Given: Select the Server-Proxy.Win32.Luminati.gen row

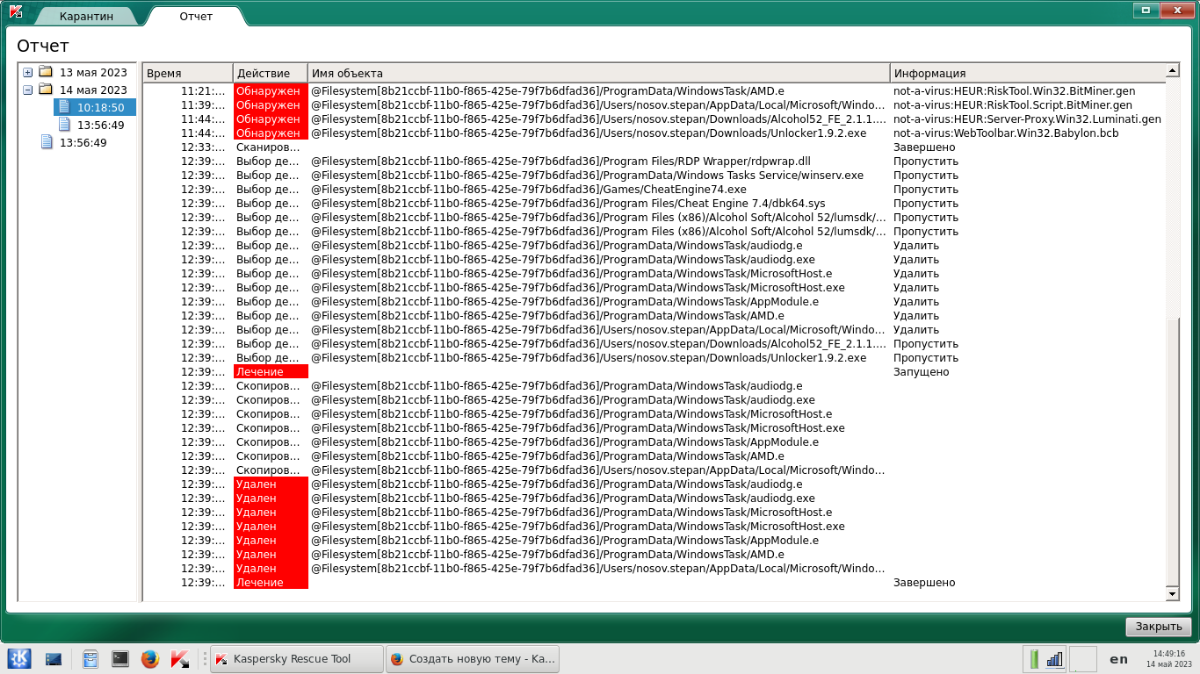Looking at the screenshot, I should click(x=655, y=118).
